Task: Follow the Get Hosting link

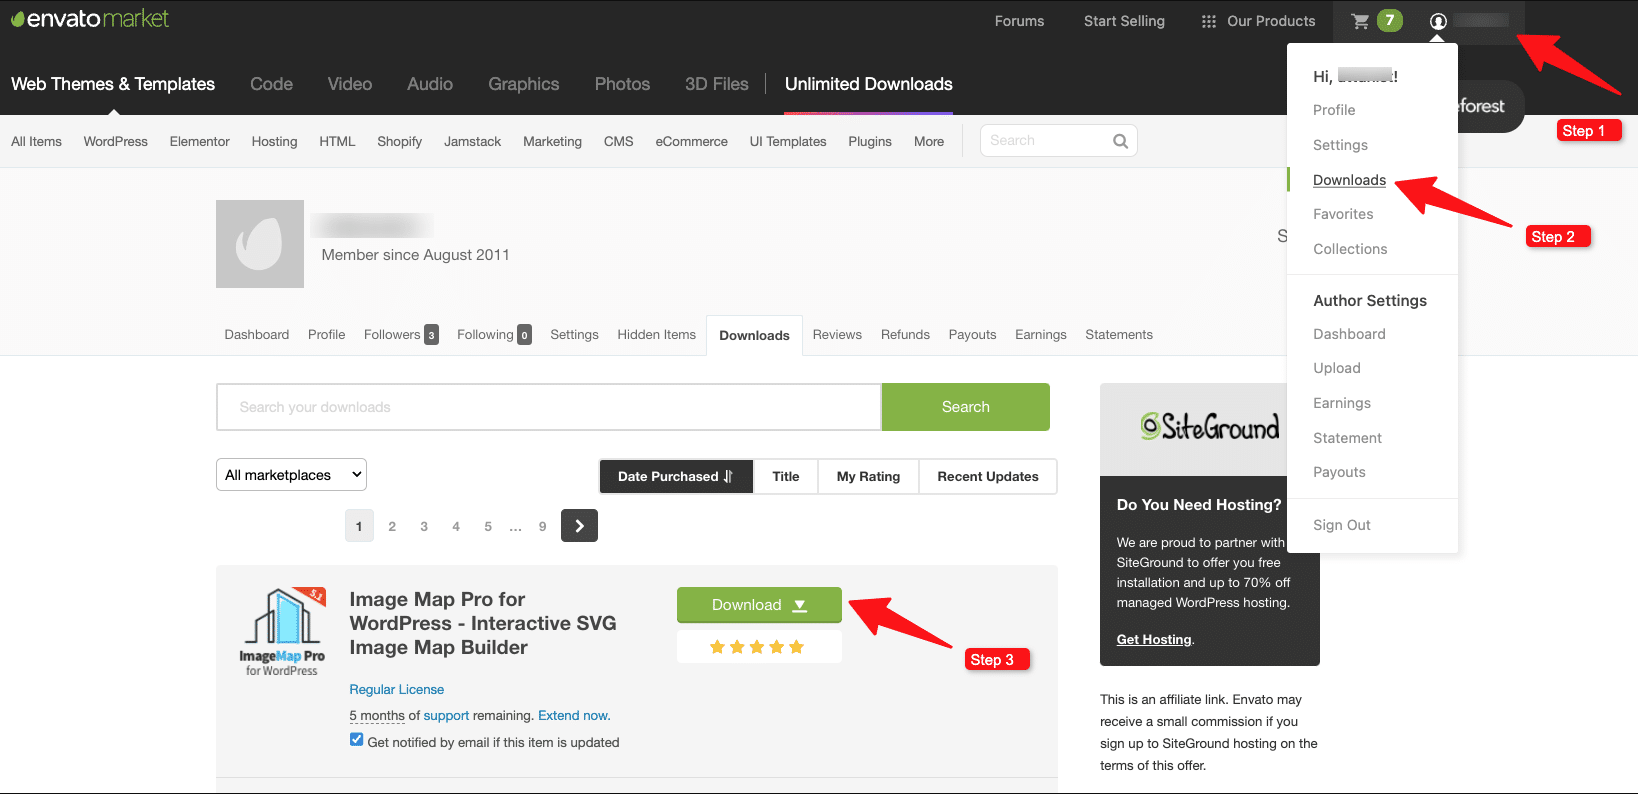Action: coord(1154,639)
